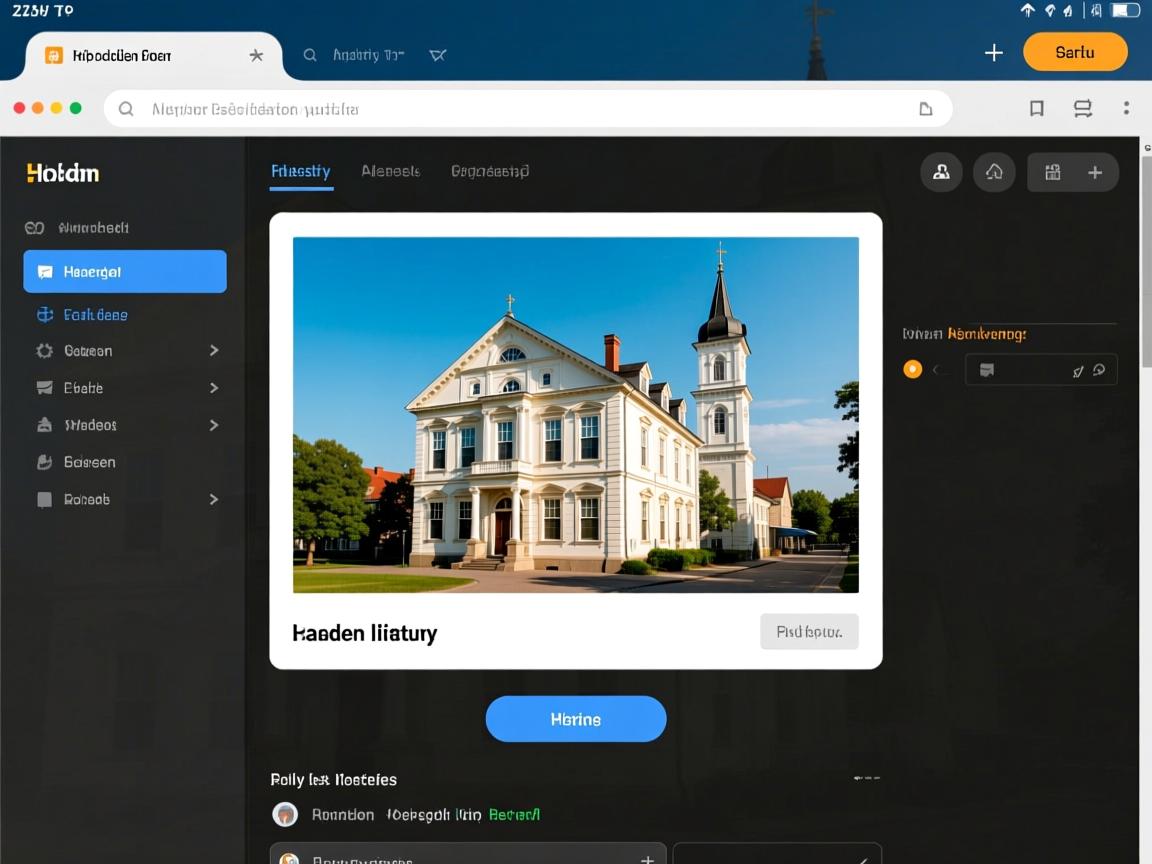Select the highlighted Haergal sidebar item
Viewport: 1152px width, 864px height.
(x=125, y=272)
